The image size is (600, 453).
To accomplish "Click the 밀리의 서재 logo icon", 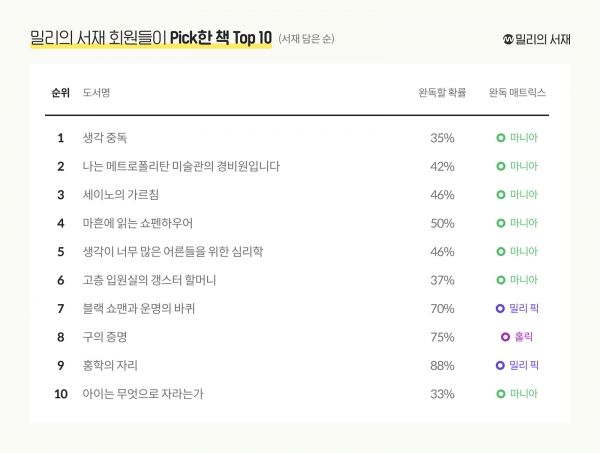I will tap(508, 39).
